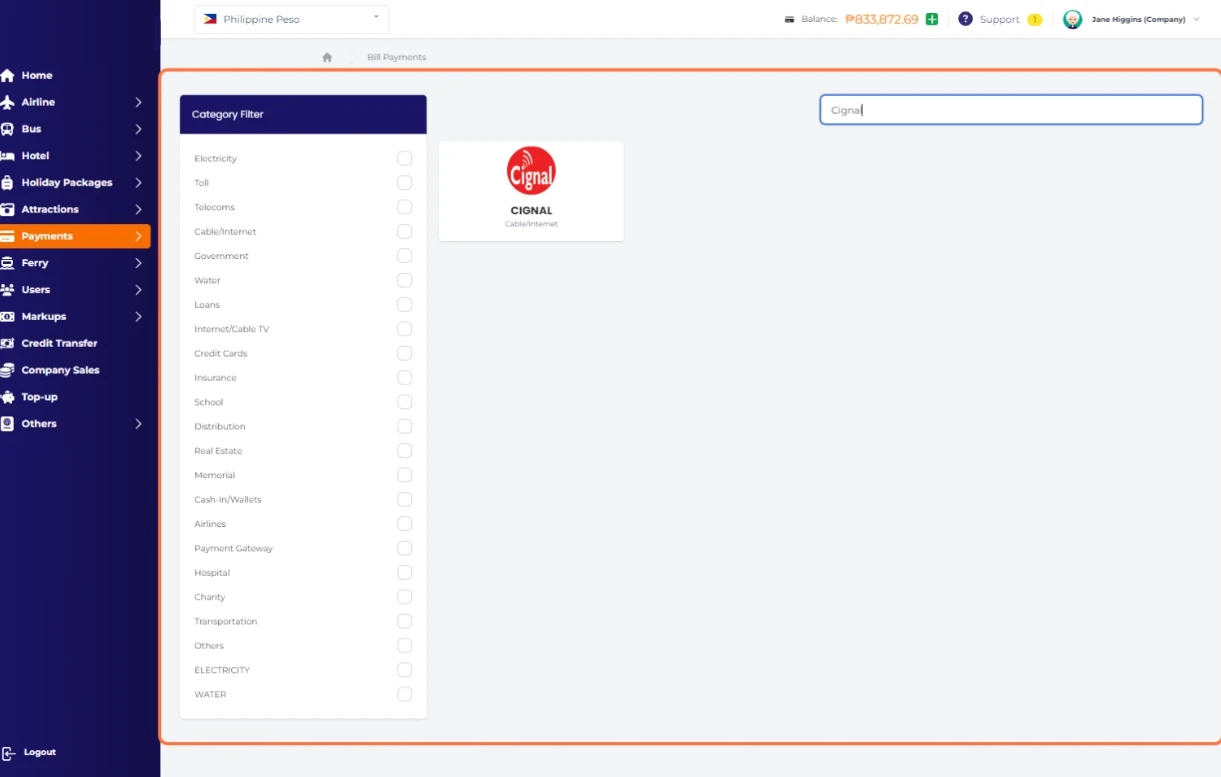Viewport: 1221px width, 777px height.
Task: Click the Support question mark icon
Action: tap(965, 19)
